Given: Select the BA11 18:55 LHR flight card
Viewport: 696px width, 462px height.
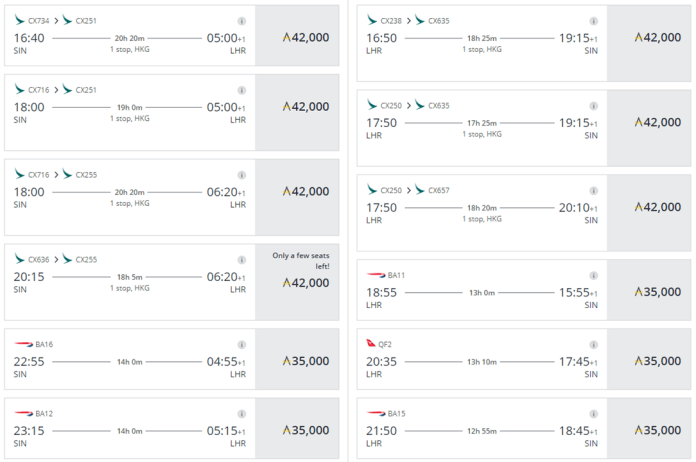Looking at the screenshot, I should (524, 290).
